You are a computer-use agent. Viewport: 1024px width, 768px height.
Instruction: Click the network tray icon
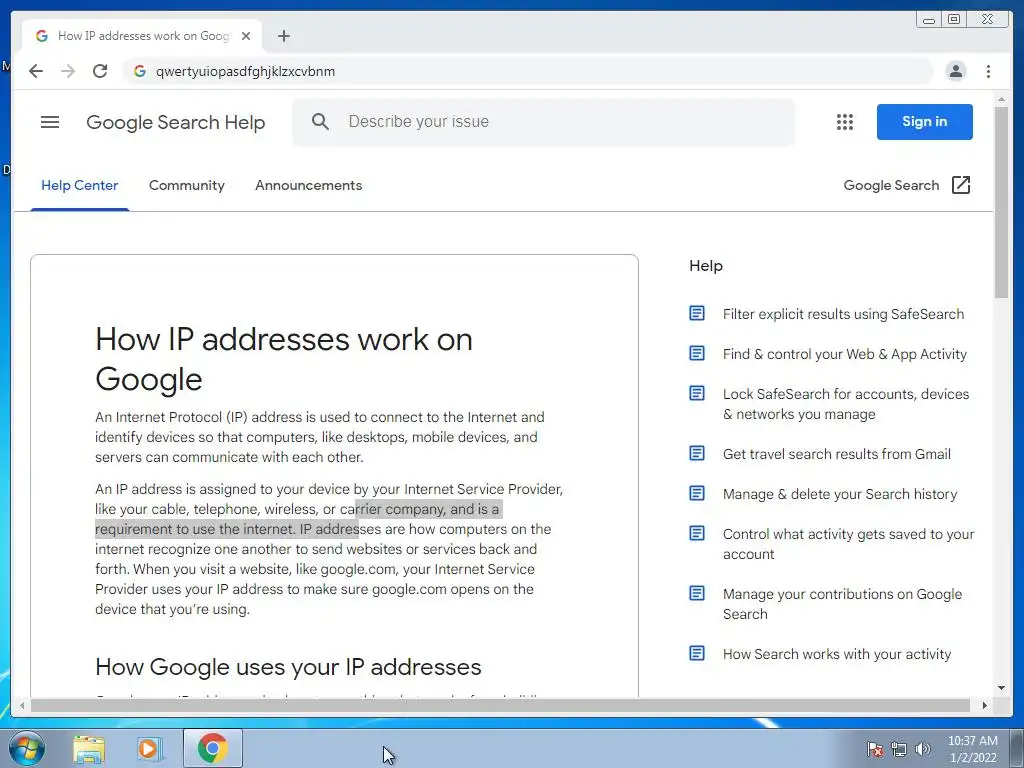899,749
